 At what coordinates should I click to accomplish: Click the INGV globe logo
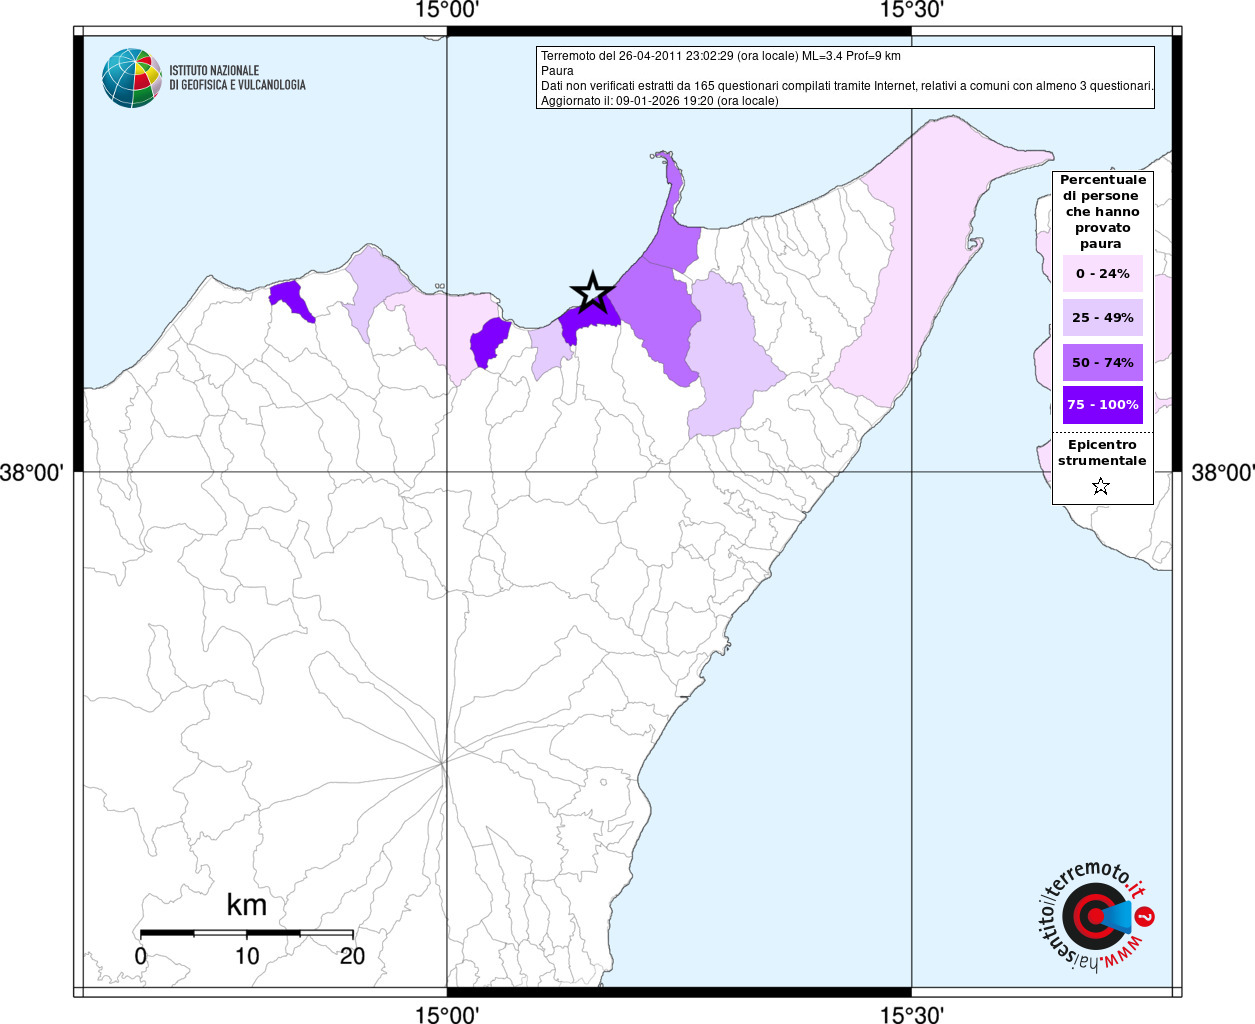pos(132,78)
